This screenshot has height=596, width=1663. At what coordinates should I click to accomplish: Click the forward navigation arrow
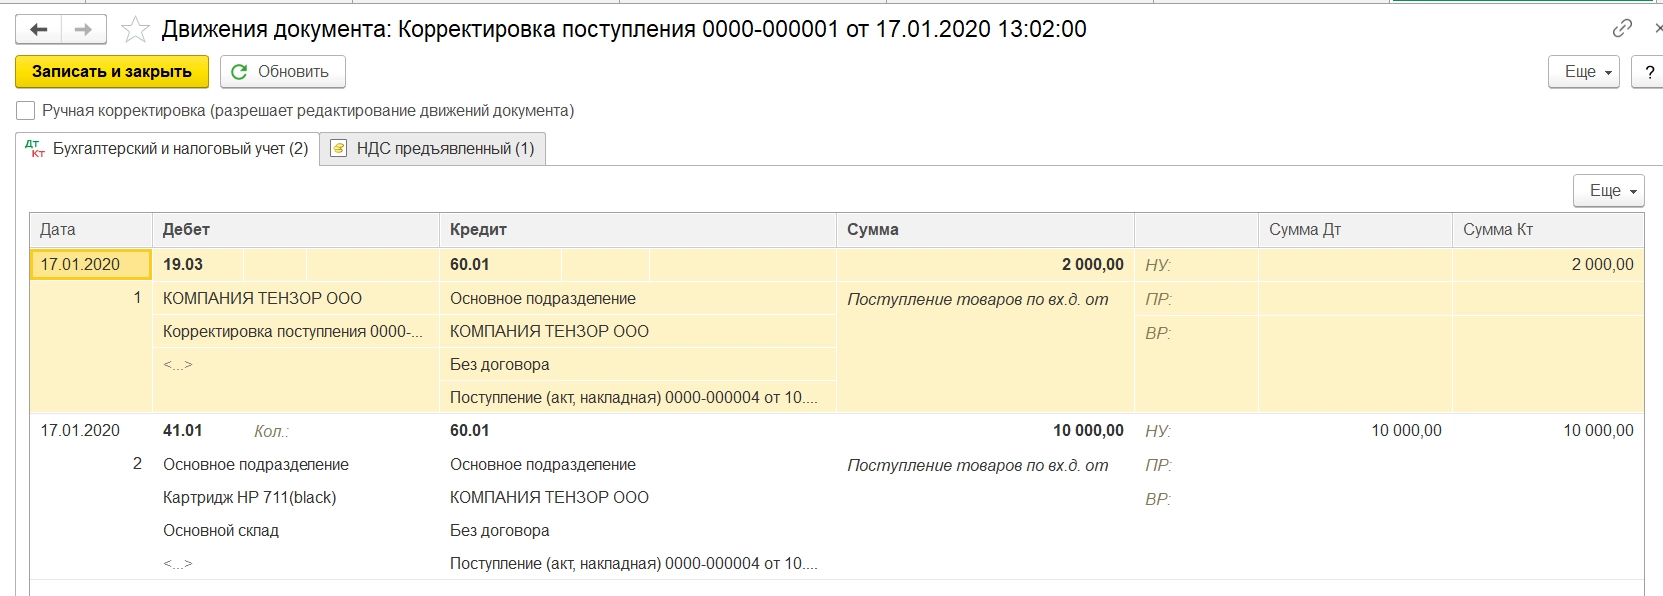(x=84, y=30)
